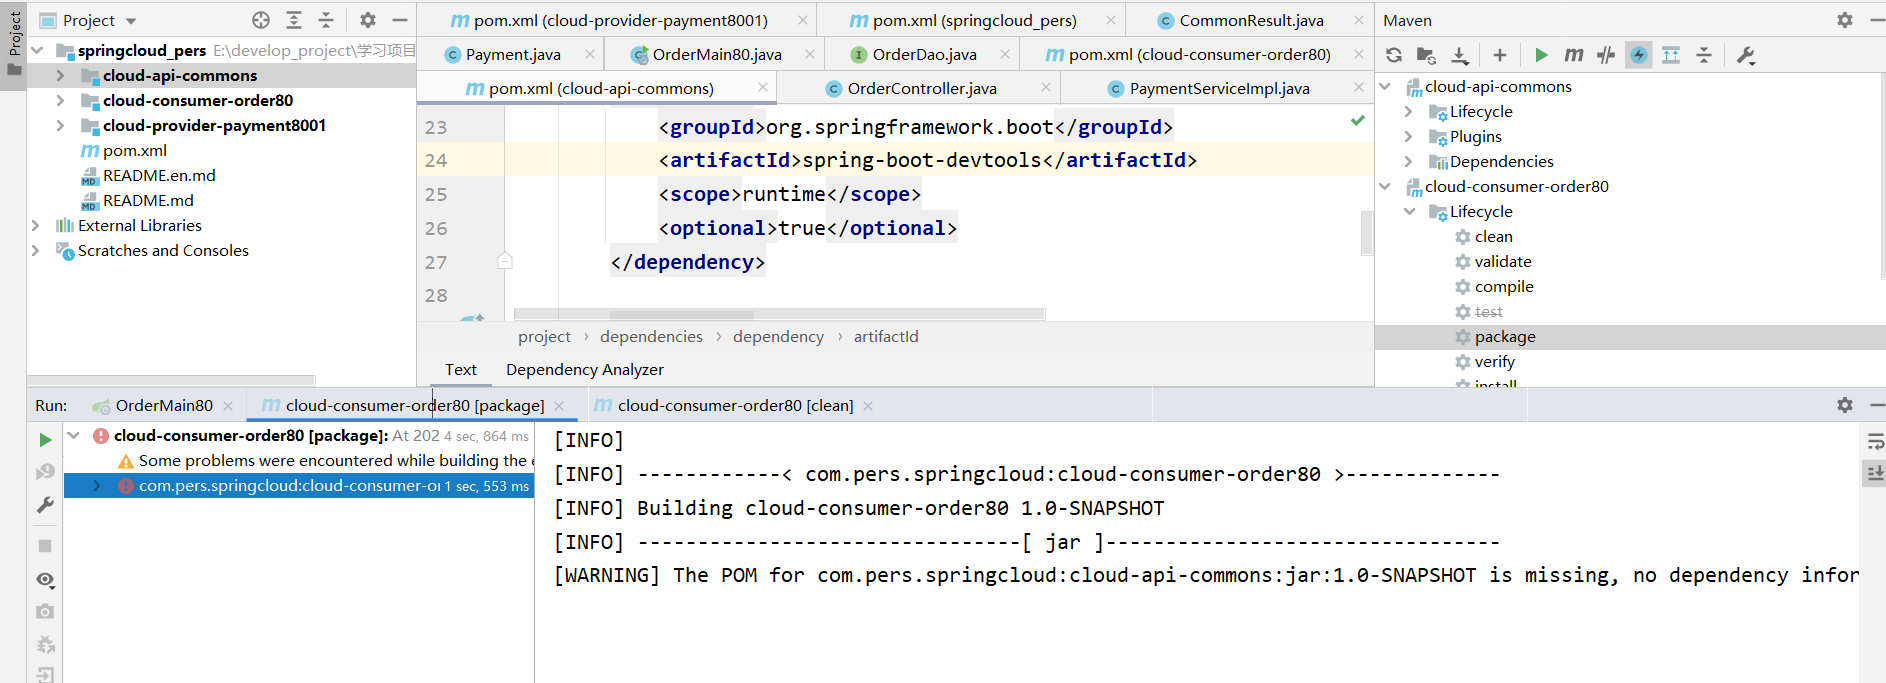Show Maven dependencies diagram icon
Image resolution: width=1886 pixels, height=683 pixels.
(x=1671, y=55)
